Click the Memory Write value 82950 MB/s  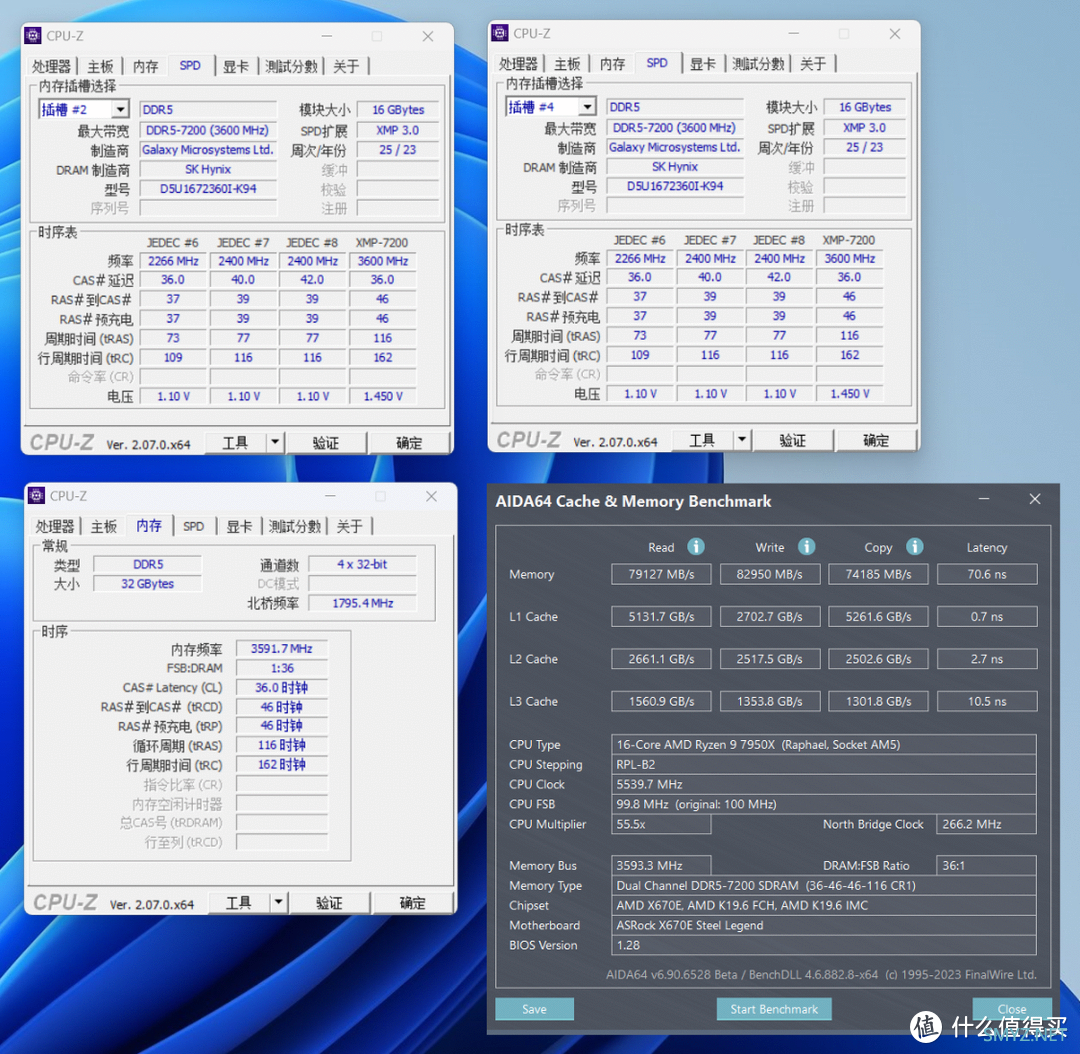[x=770, y=575]
